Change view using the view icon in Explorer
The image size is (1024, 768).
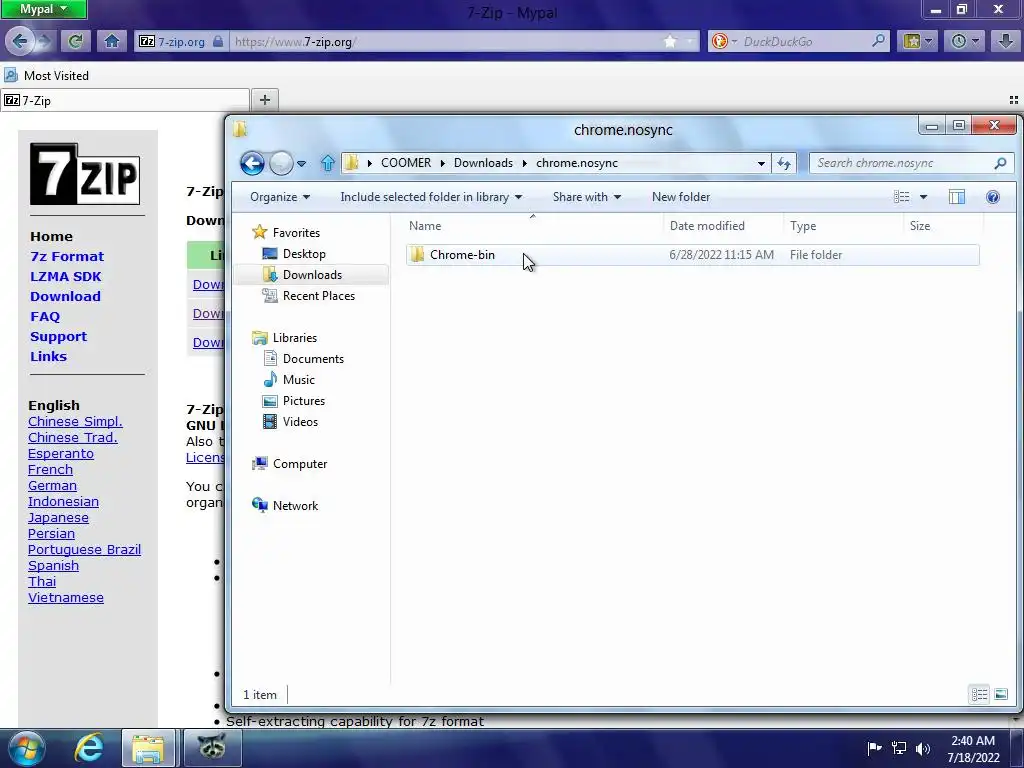tap(902, 197)
